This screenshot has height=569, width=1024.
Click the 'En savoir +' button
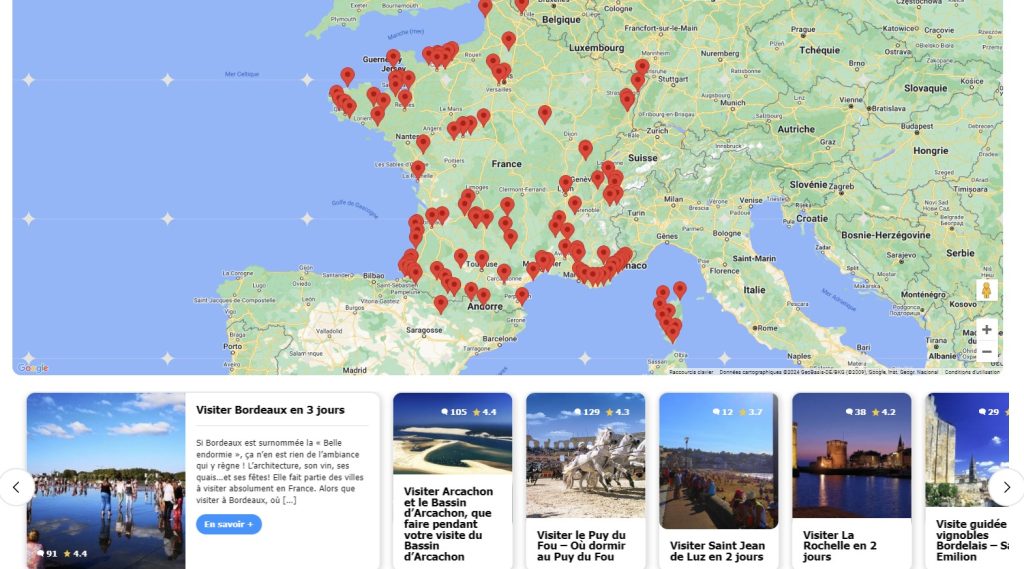229,524
